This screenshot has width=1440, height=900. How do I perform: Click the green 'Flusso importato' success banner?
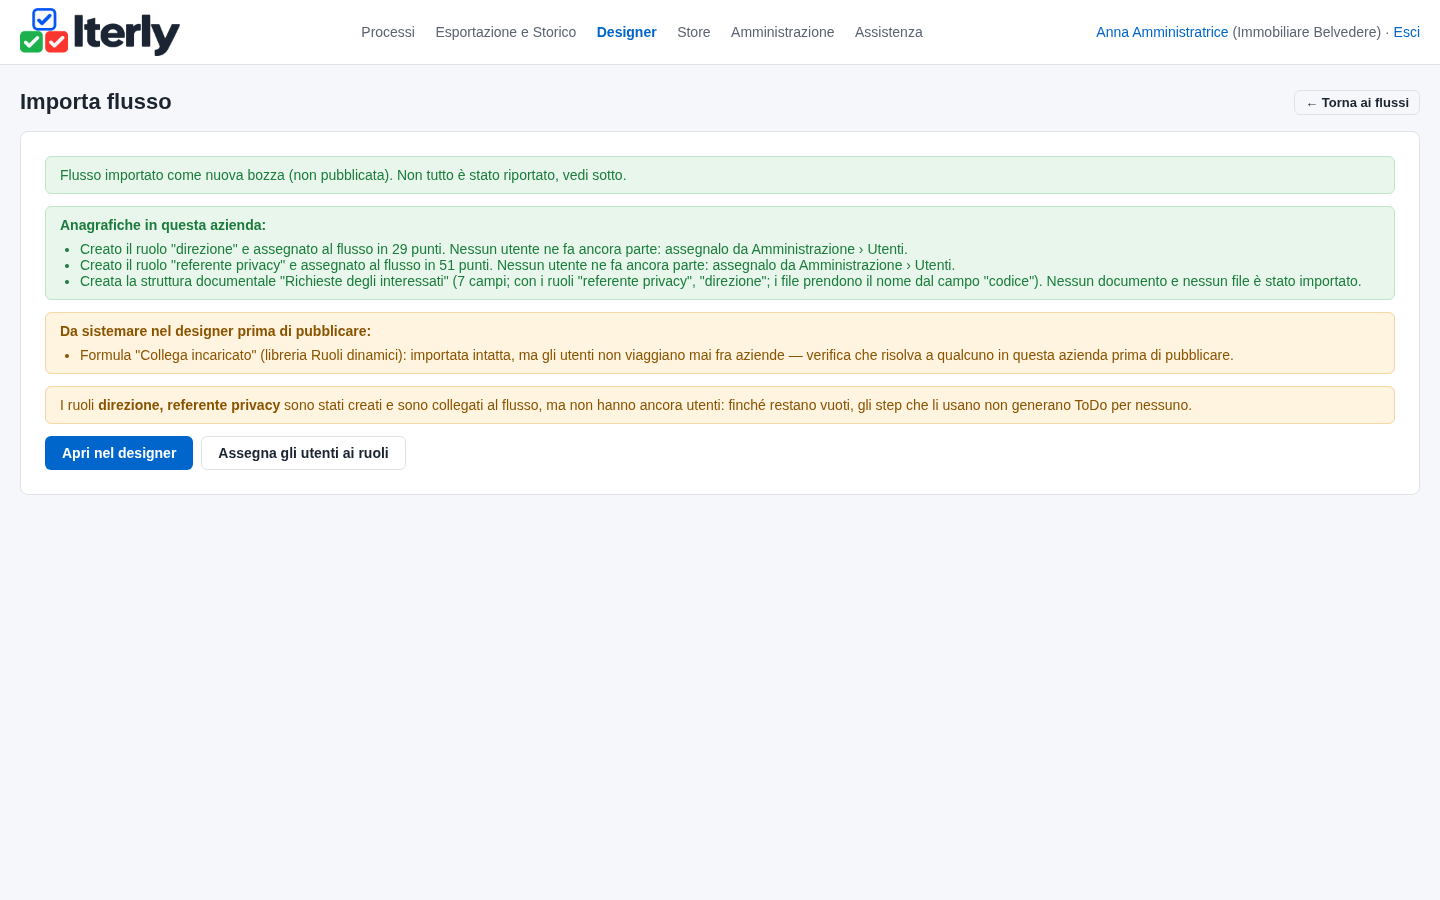point(720,175)
